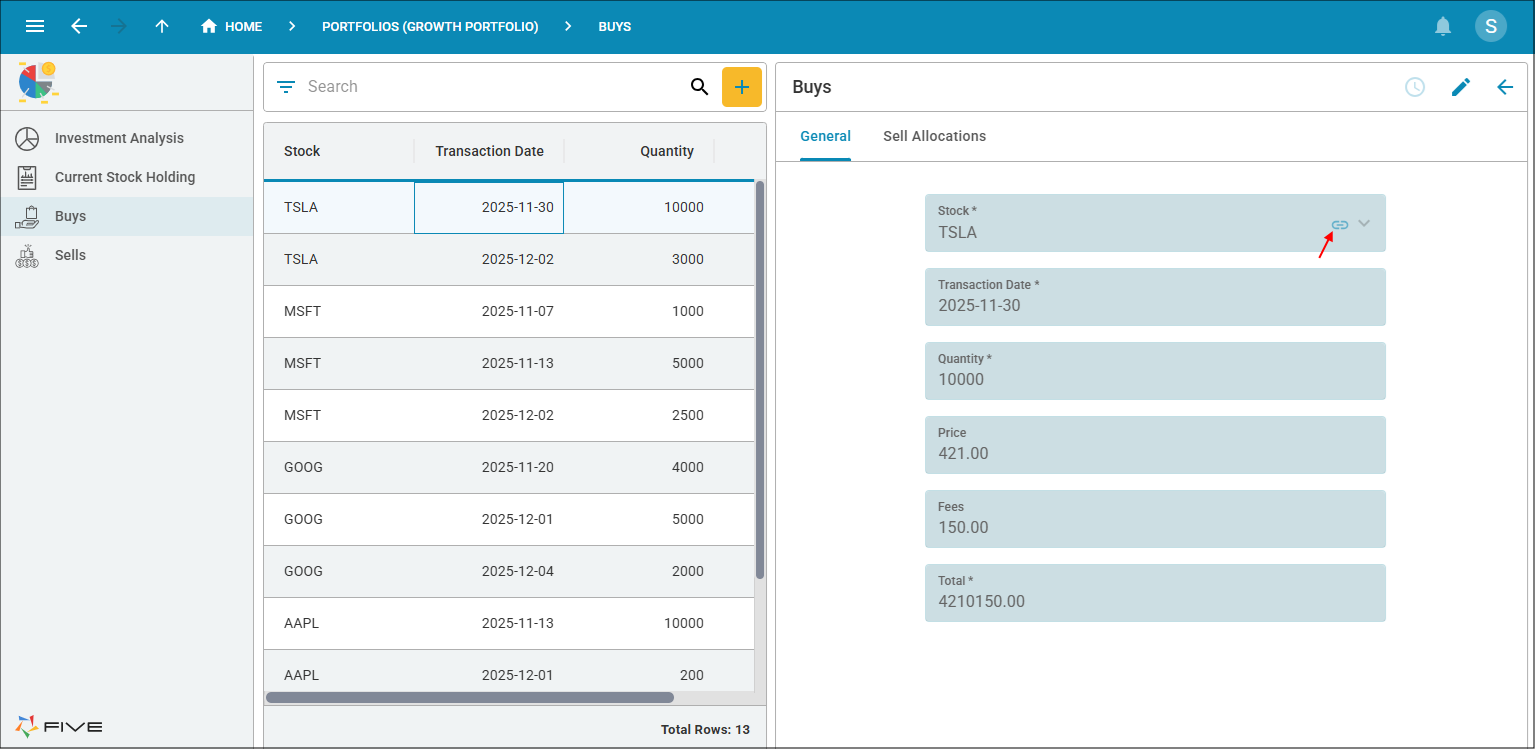The image size is (1535, 749).
Task: Click the forward arrow in top bar
Action: click(x=120, y=27)
